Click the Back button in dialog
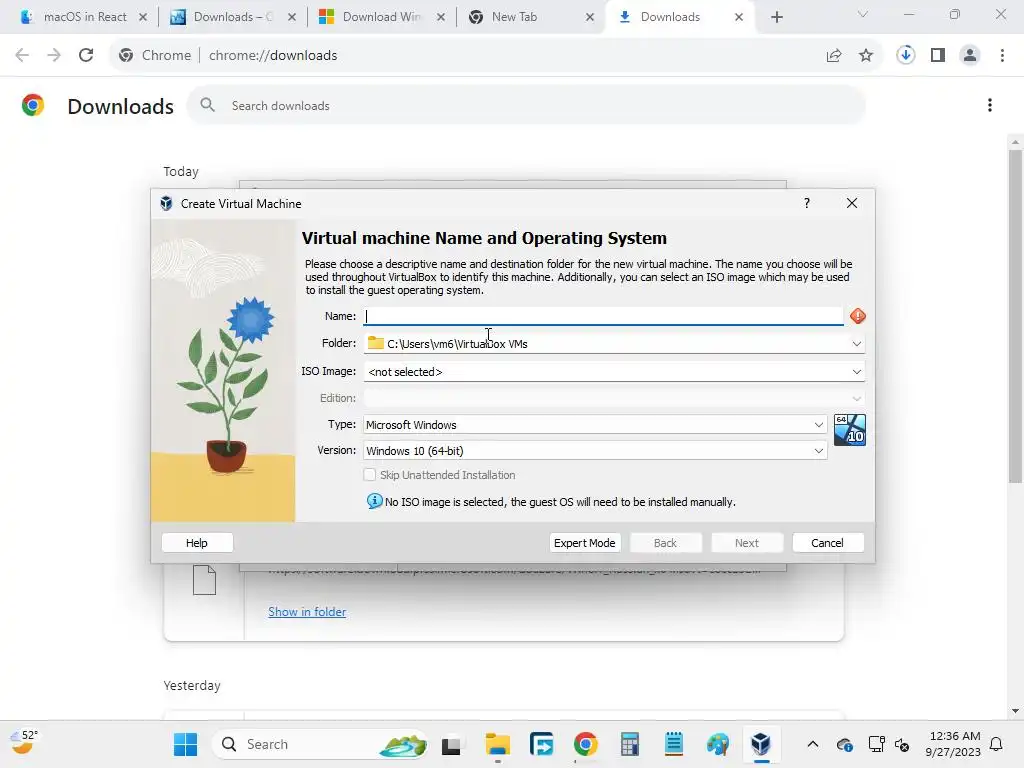The width and height of the screenshot is (1024, 768). pos(665,543)
